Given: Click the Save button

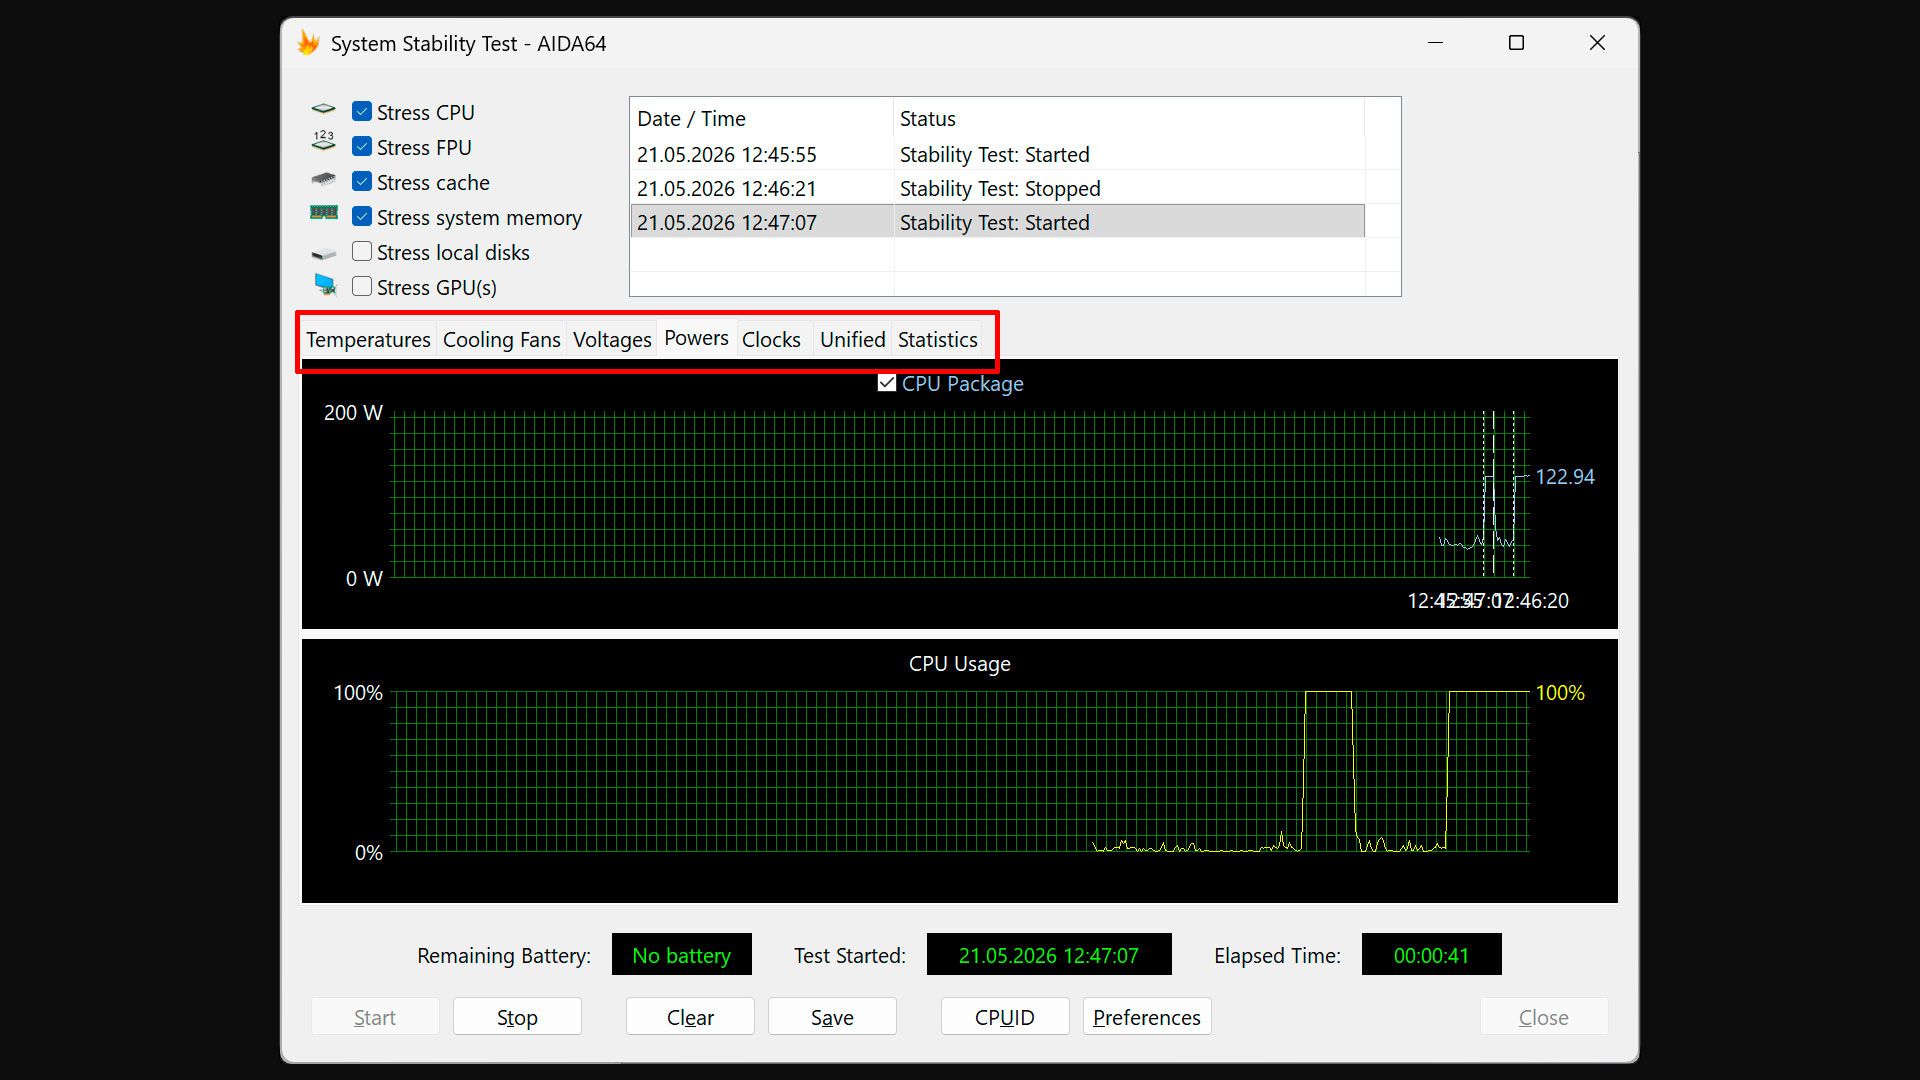Looking at the screenshot, I should (x=832, y=1017).
